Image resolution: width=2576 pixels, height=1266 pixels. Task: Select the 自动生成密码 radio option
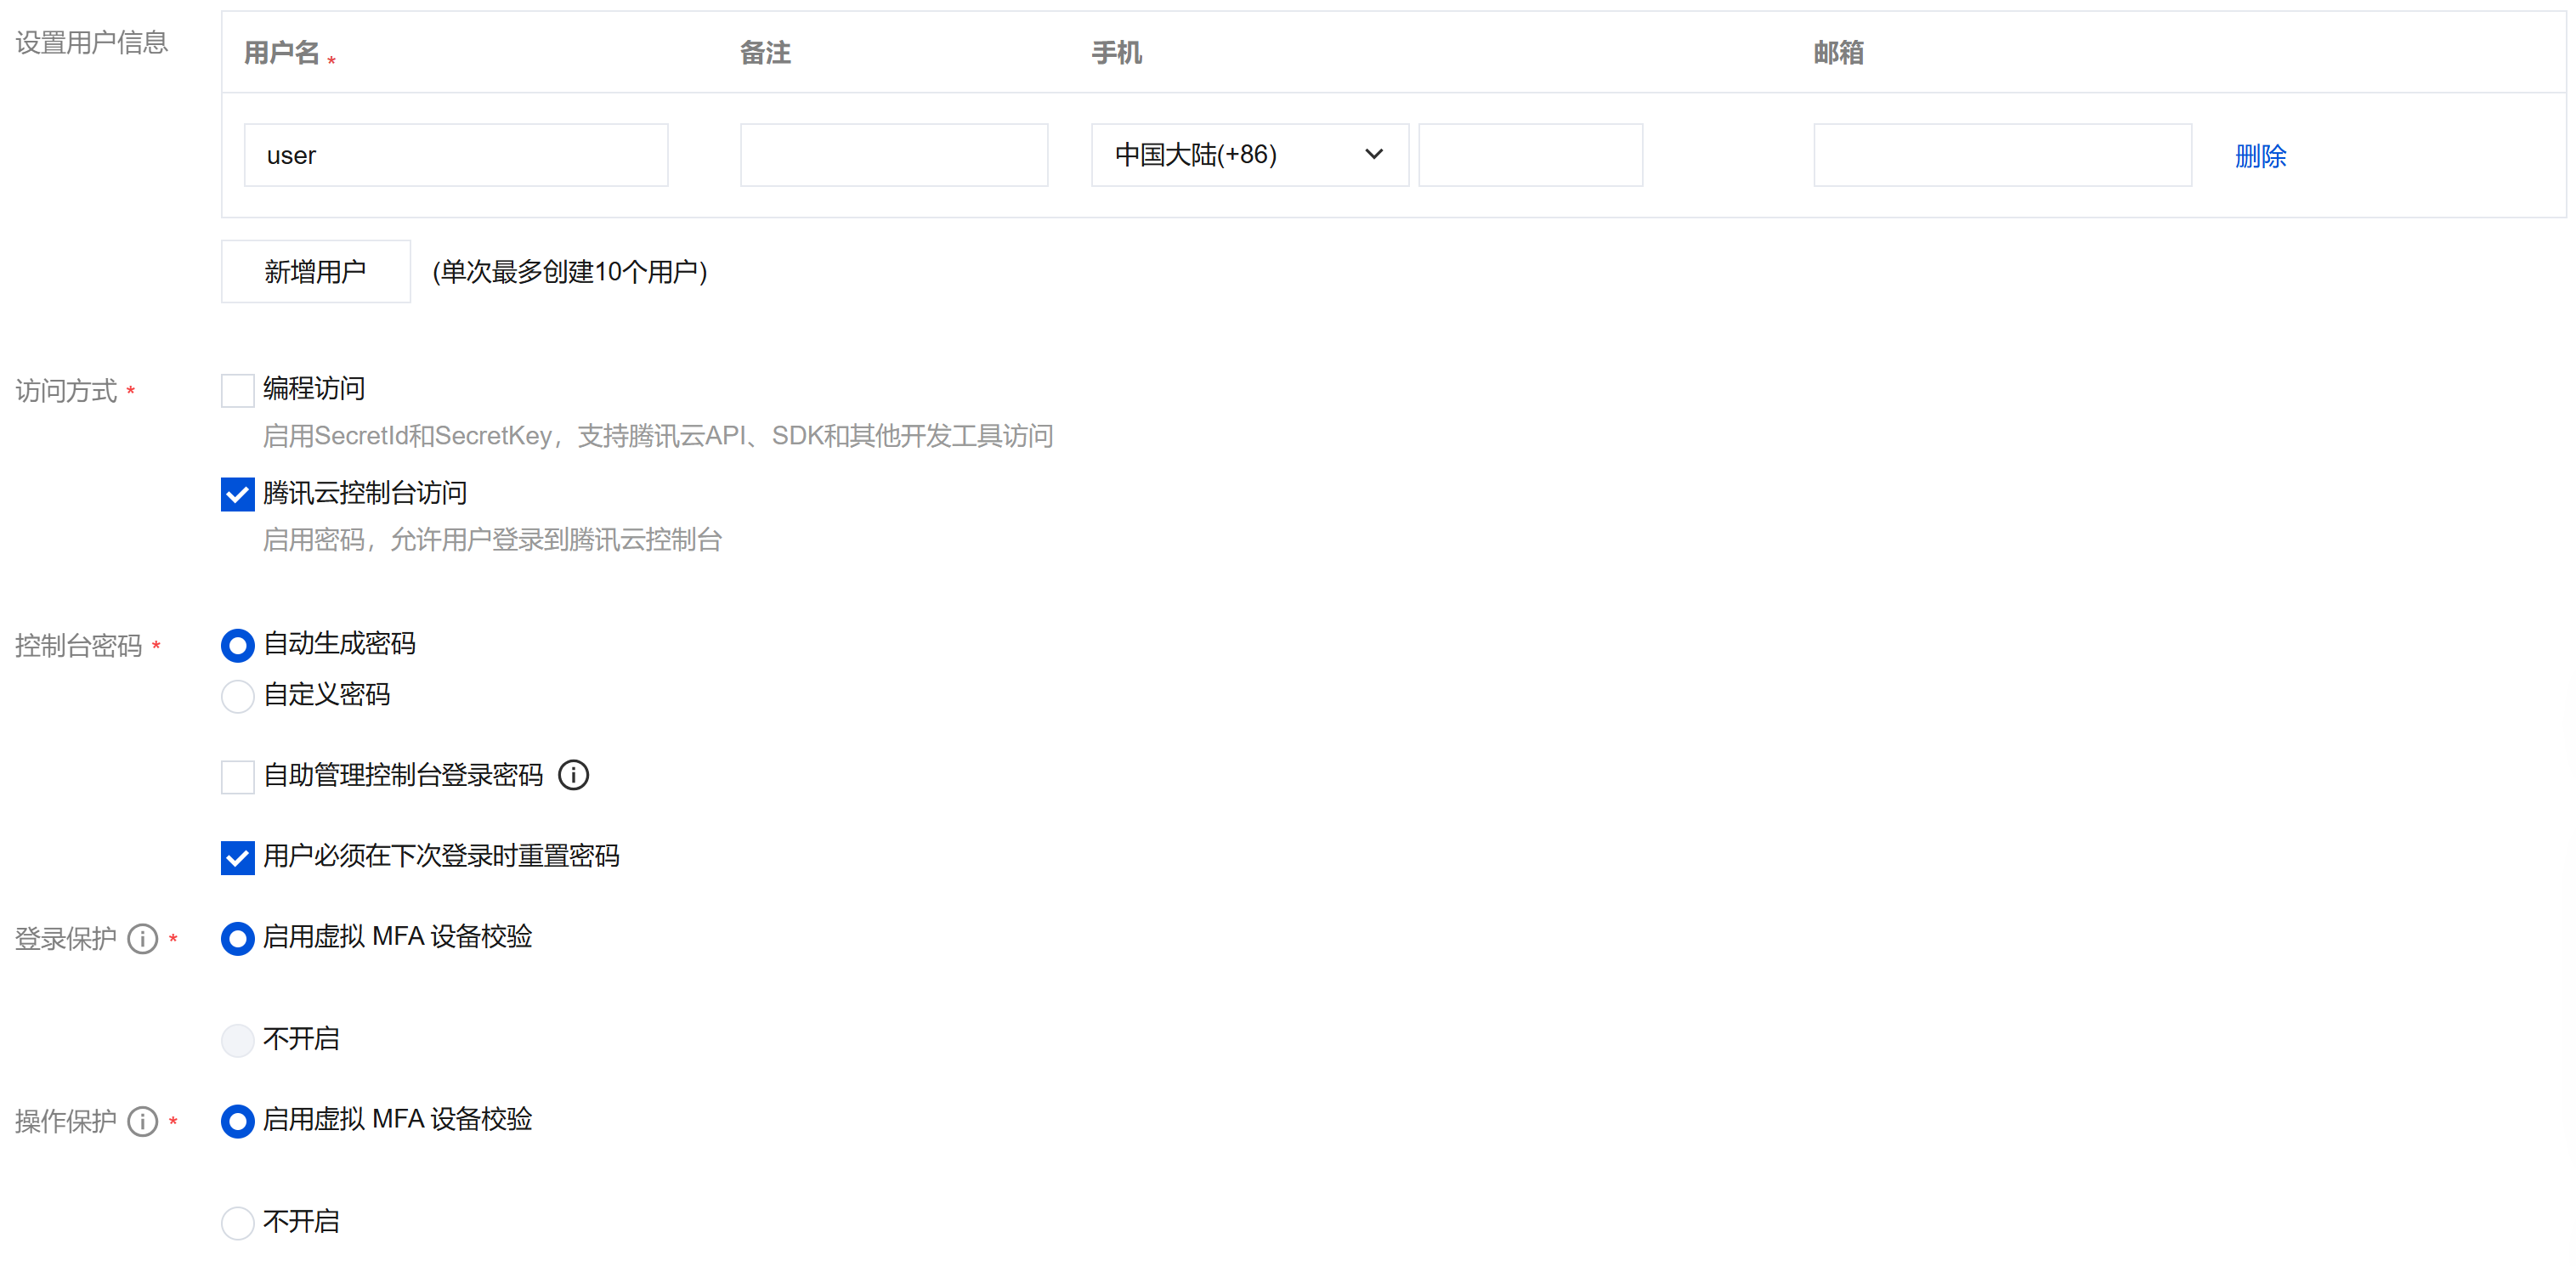(237, 645)
